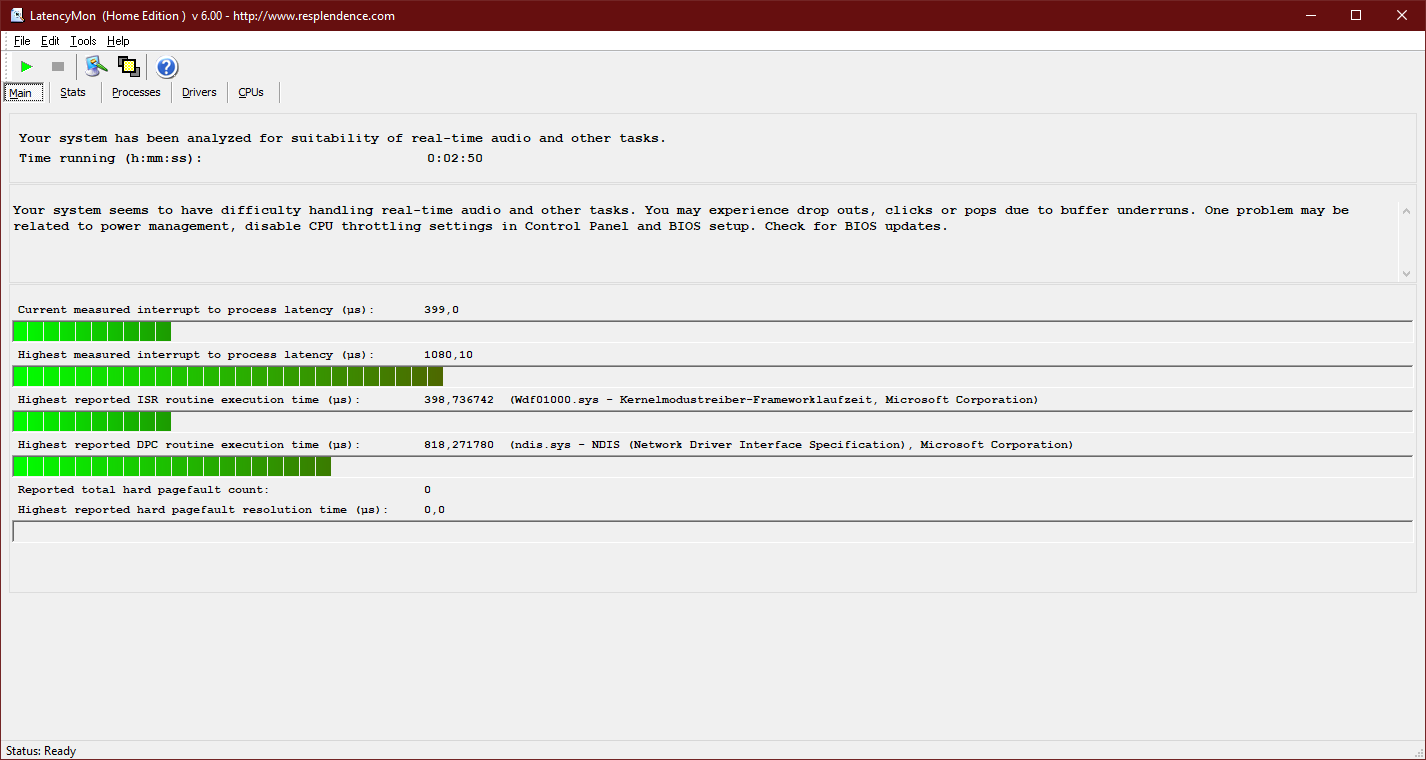Switch to the Processes tab

[x=136, y=92]
